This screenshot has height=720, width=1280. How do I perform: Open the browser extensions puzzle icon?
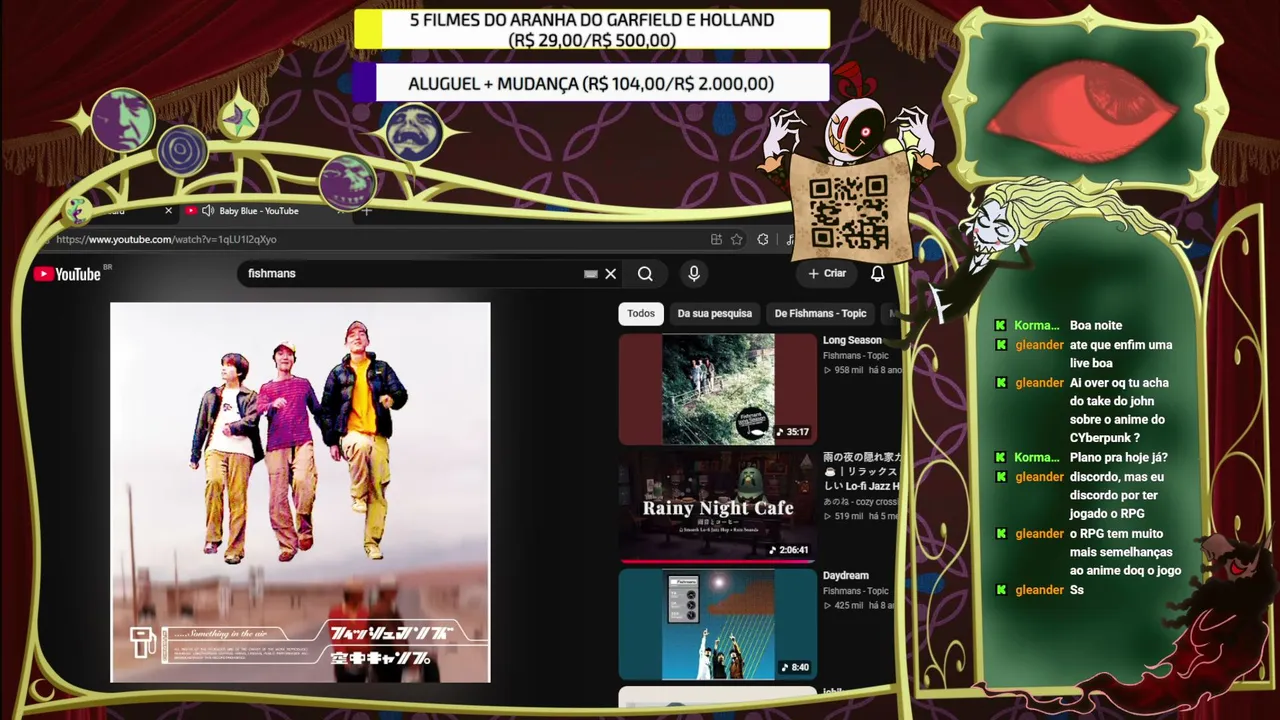(x=763, y=239)
